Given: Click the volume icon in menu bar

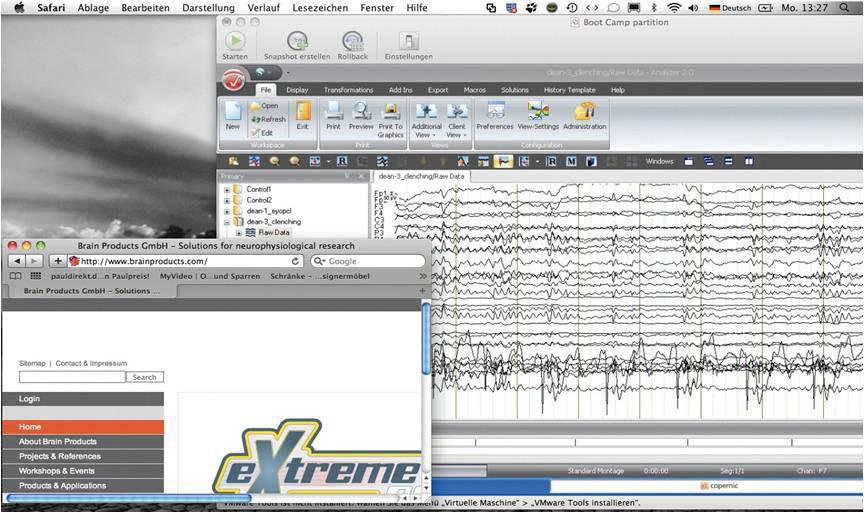Looking at the screenshot, I should click(693, 8).
